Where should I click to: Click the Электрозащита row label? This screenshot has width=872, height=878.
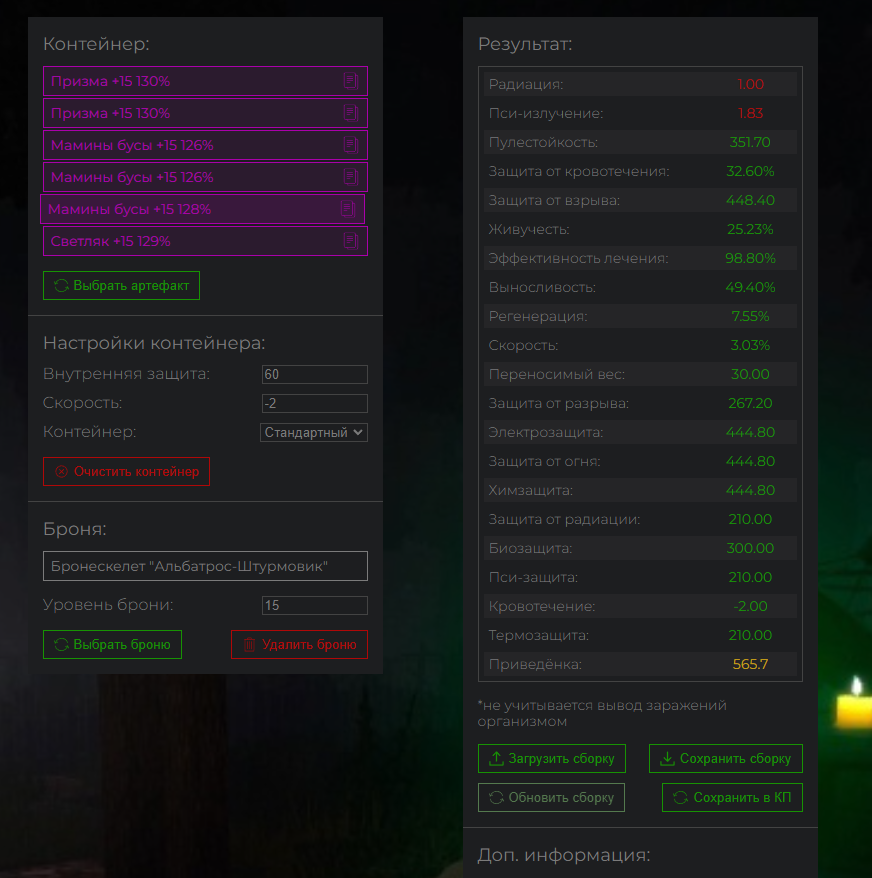(x=545, y=432)
